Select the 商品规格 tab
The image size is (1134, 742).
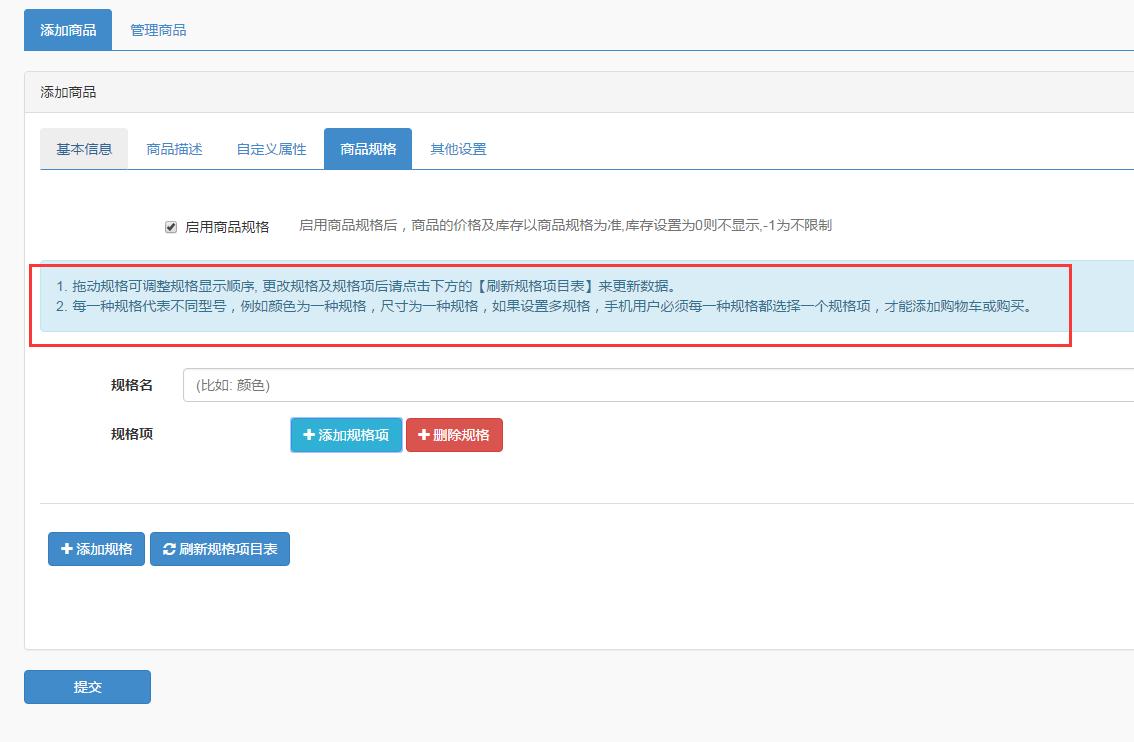[367, 148]
